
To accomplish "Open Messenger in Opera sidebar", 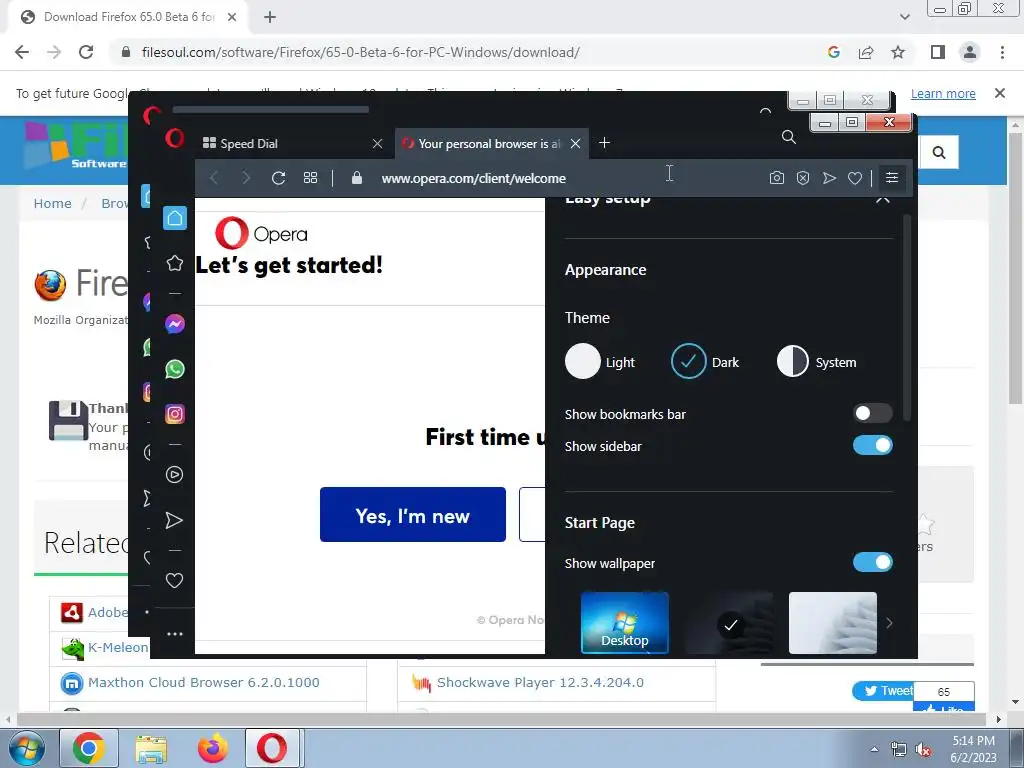I will (174, 324).
